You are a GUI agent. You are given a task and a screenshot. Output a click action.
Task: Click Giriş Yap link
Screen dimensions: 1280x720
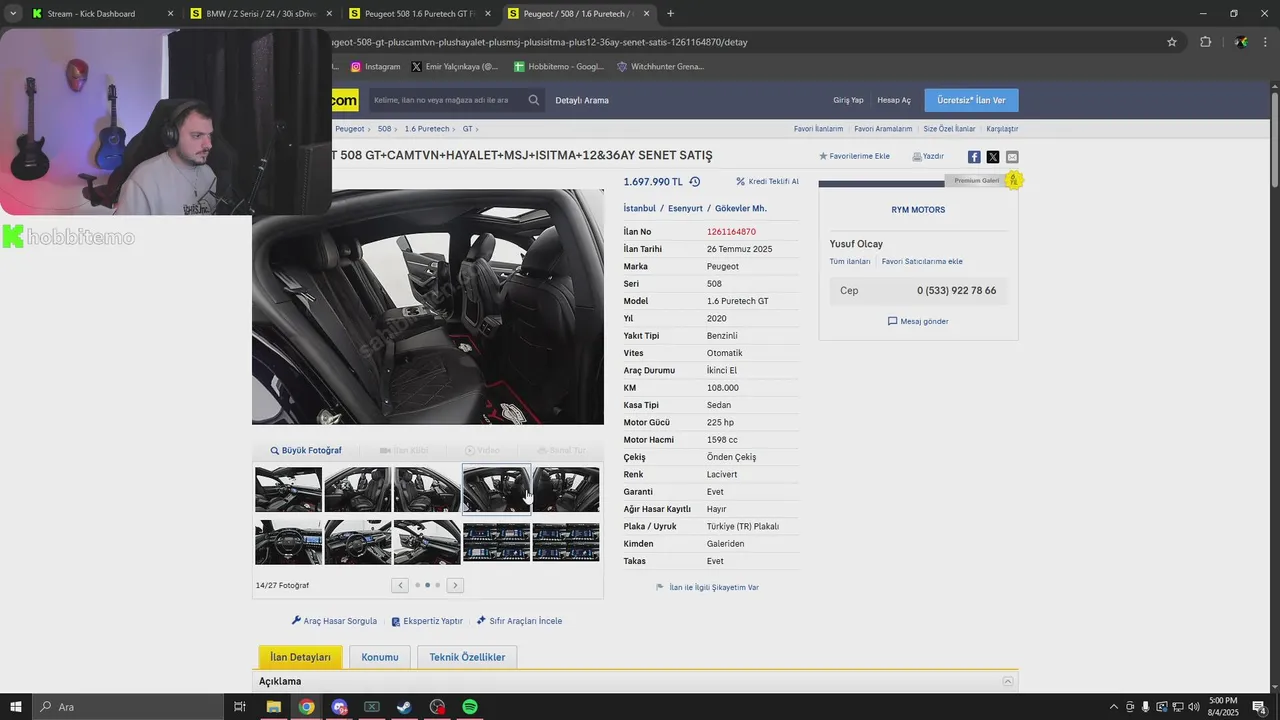tap(848, 100)
